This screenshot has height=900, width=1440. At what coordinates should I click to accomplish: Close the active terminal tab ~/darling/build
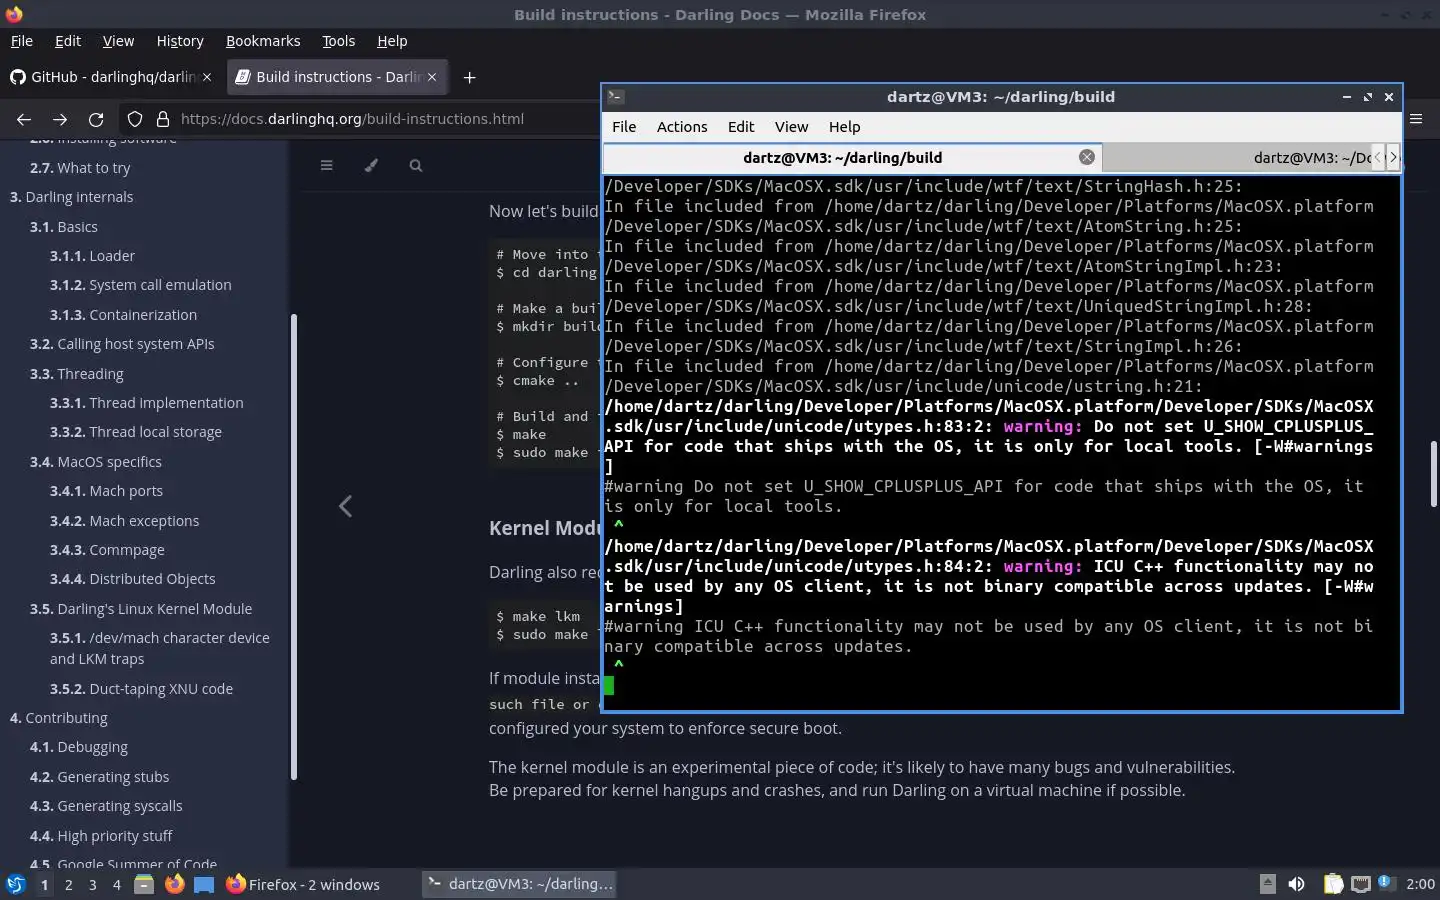(1087, 157)
